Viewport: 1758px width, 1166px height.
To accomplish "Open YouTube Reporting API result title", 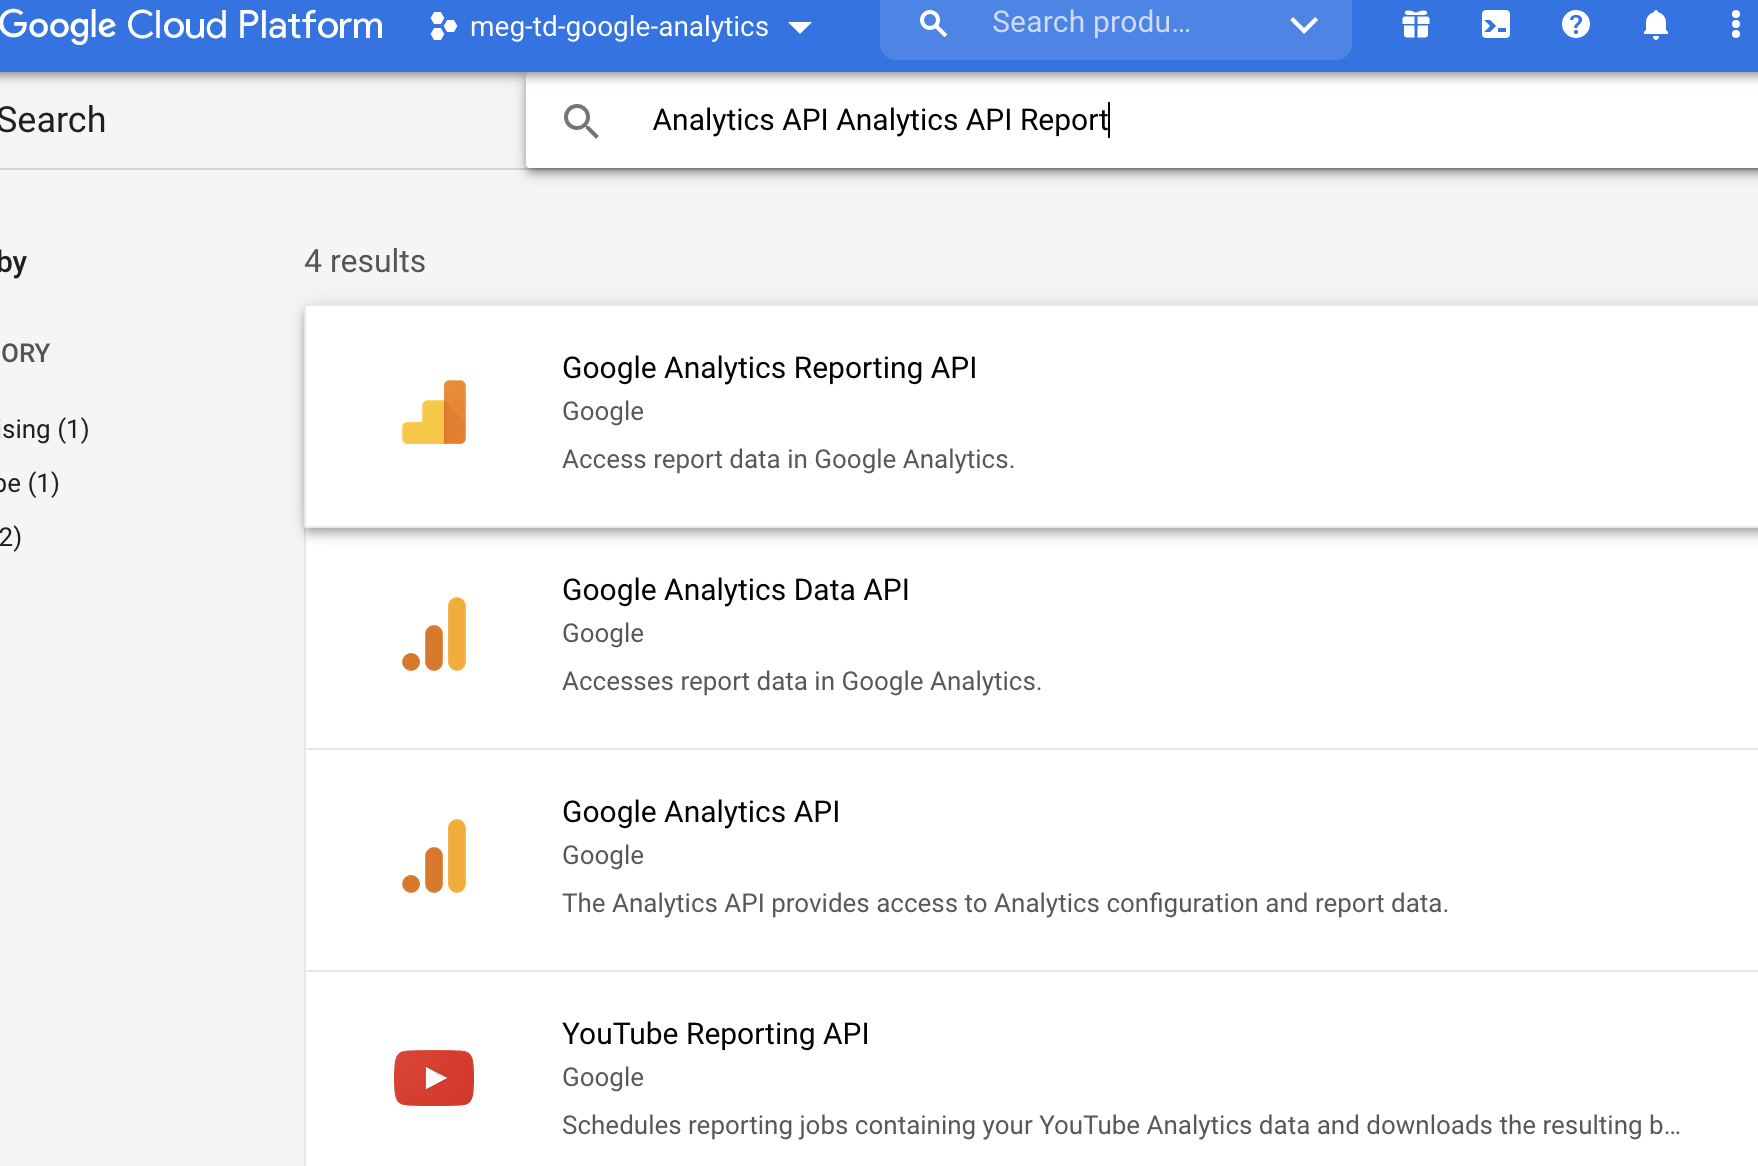I will 715,1034.
